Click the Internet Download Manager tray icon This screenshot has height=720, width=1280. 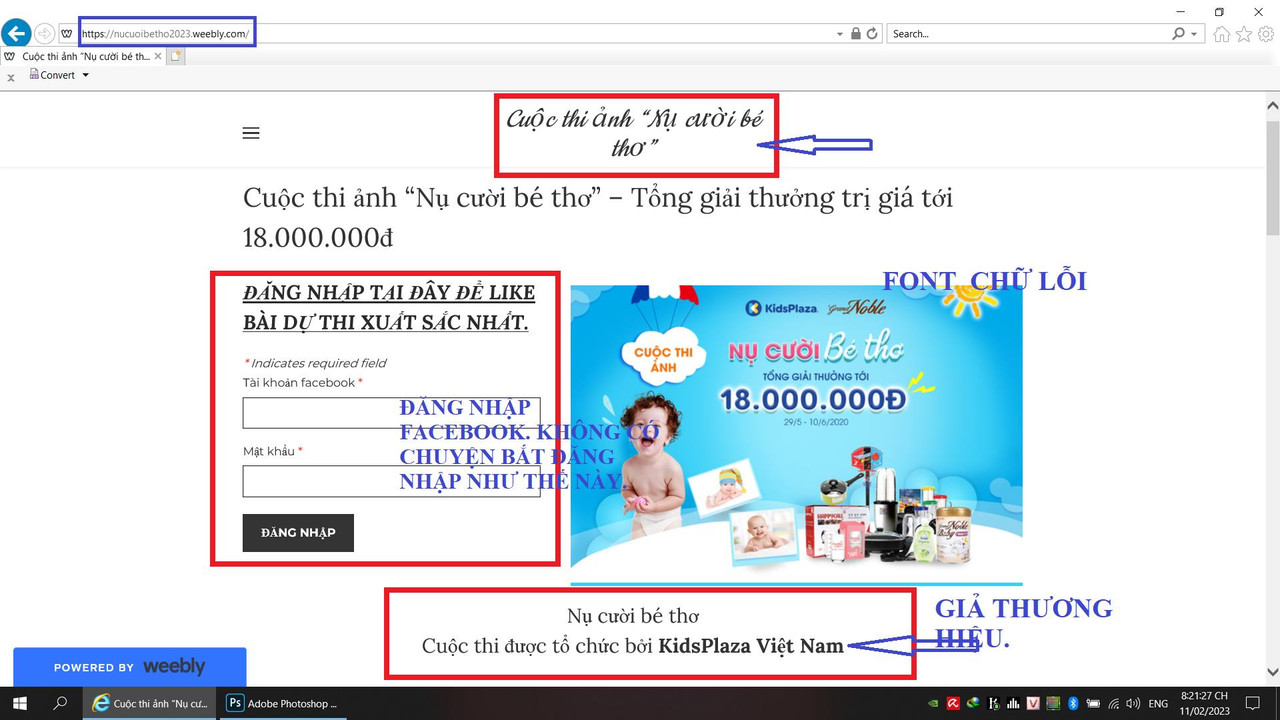(973, 704)
